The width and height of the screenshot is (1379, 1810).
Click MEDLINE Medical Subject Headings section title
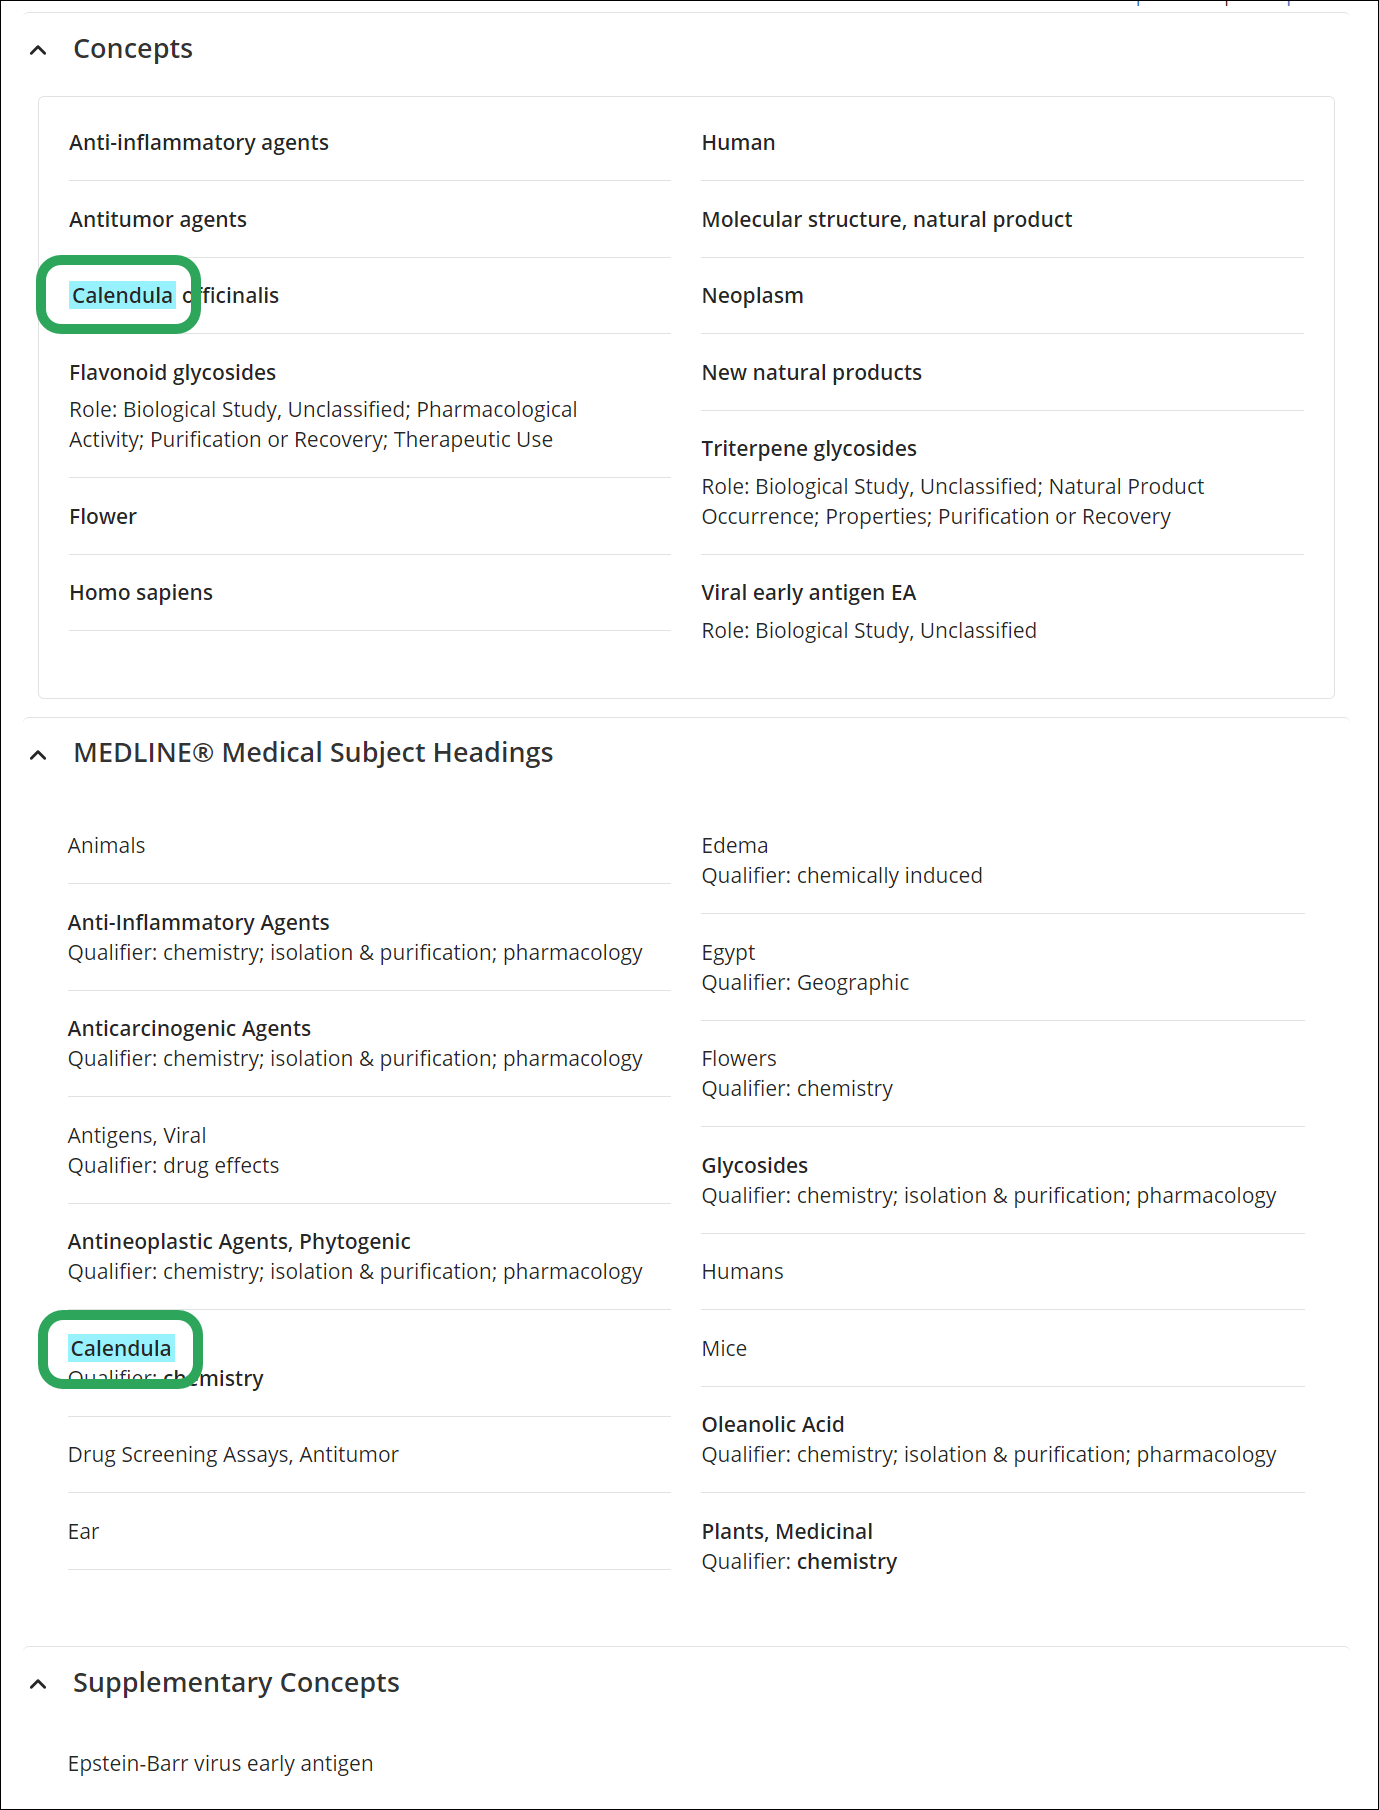coord(313,752)
